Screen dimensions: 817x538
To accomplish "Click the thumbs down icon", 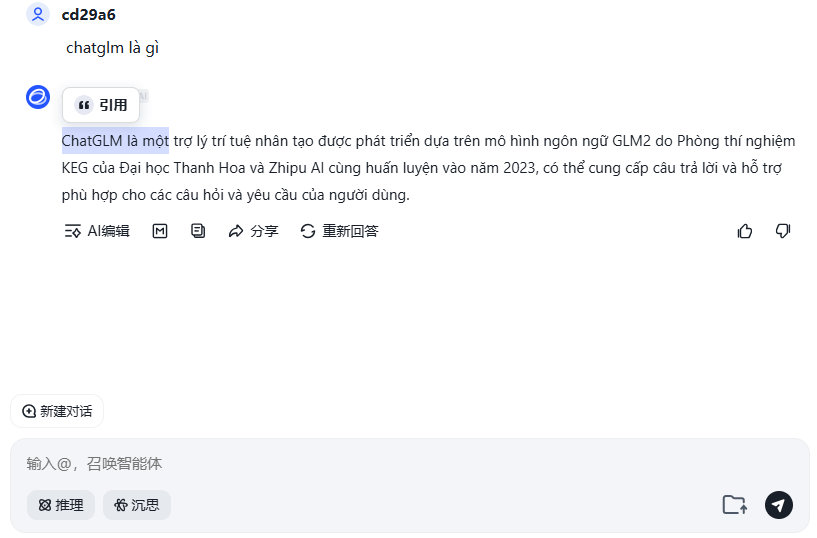I will coord(783,231).
